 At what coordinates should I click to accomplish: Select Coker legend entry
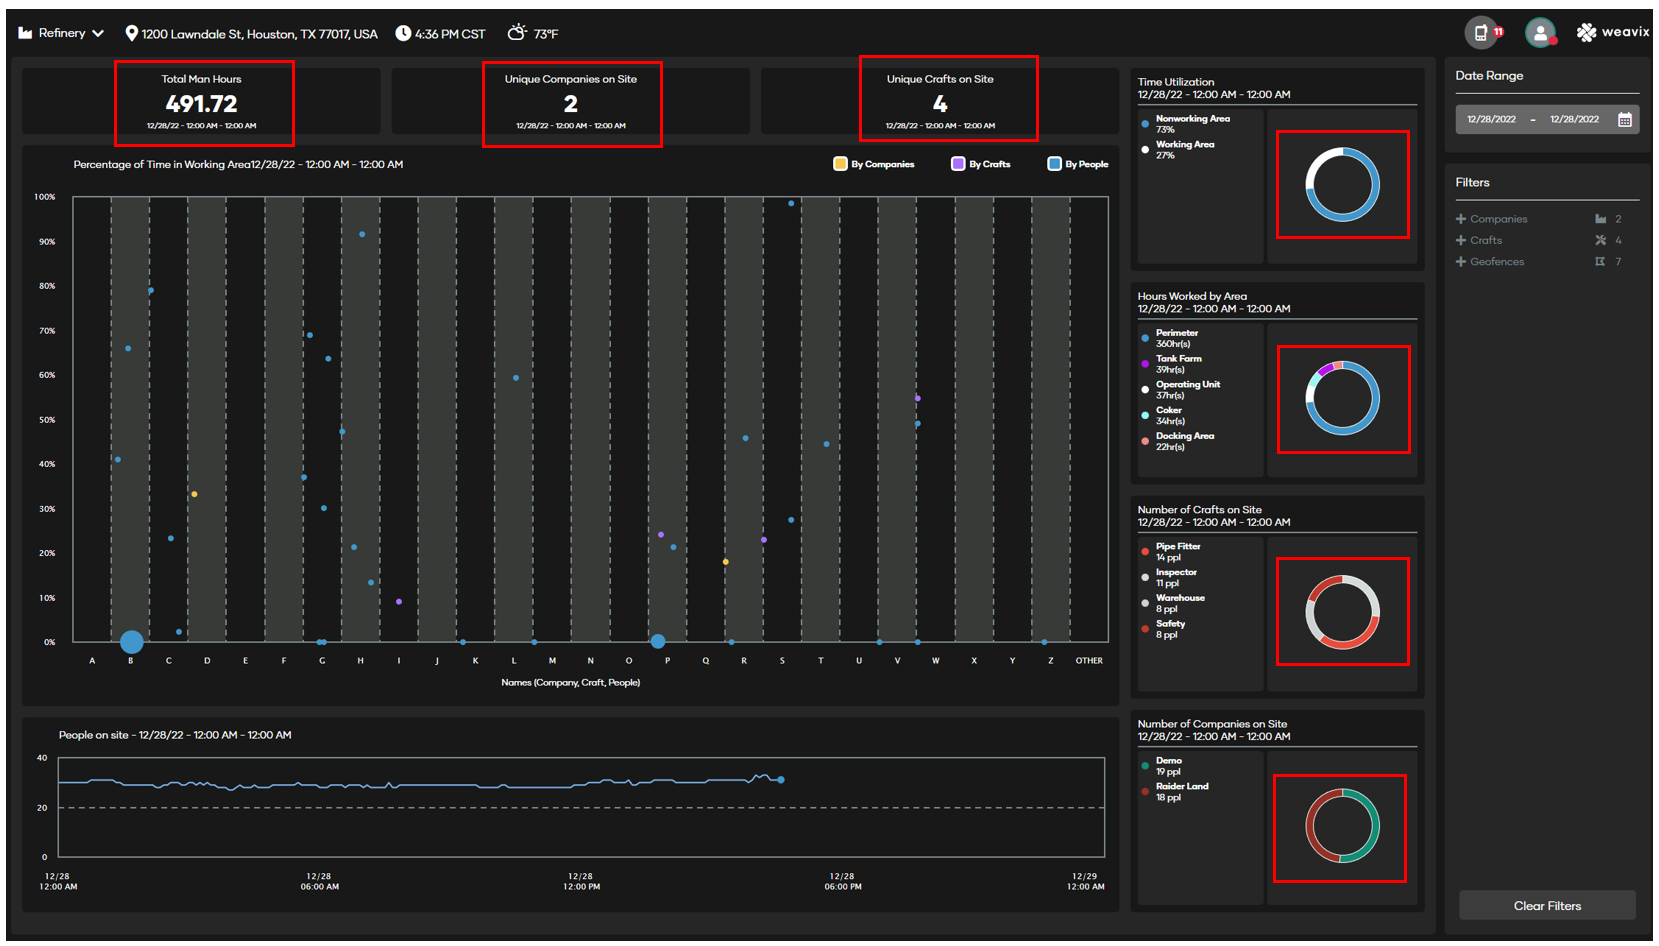[1162, 415]
